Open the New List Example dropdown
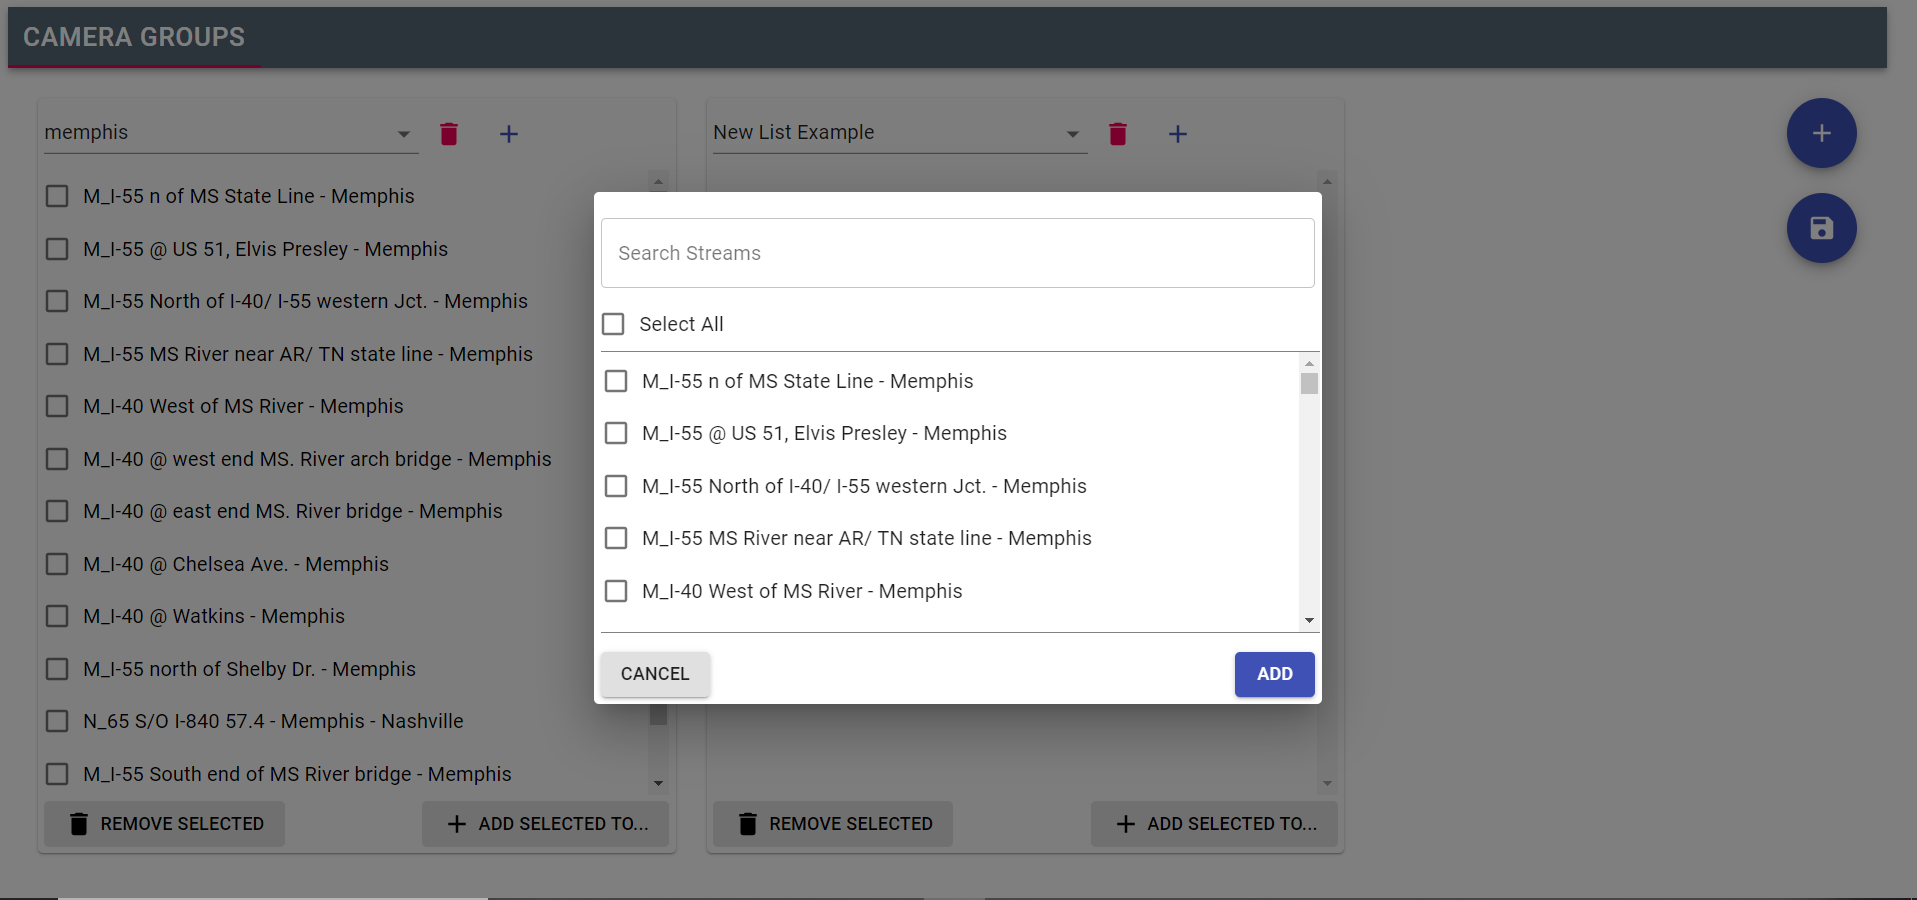Screen dimensions: 1917x900 pos(900,133)
